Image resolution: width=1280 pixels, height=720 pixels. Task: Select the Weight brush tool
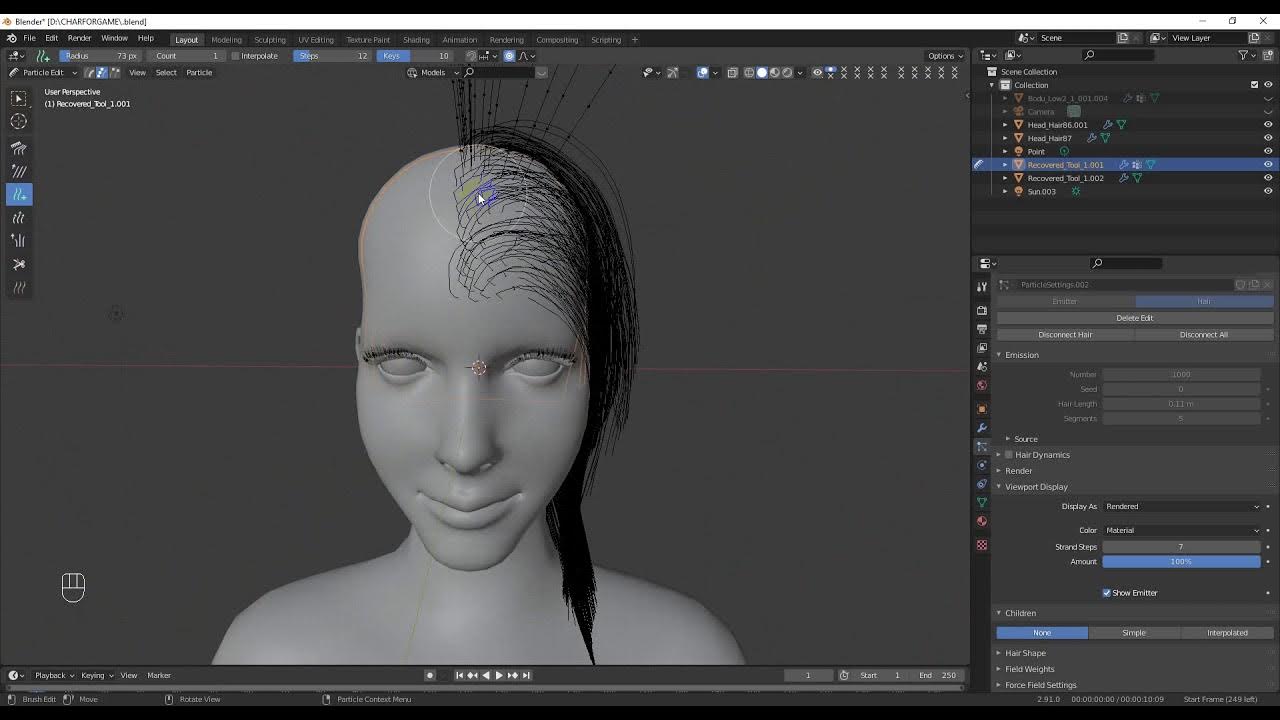click(x=19, y=287)
